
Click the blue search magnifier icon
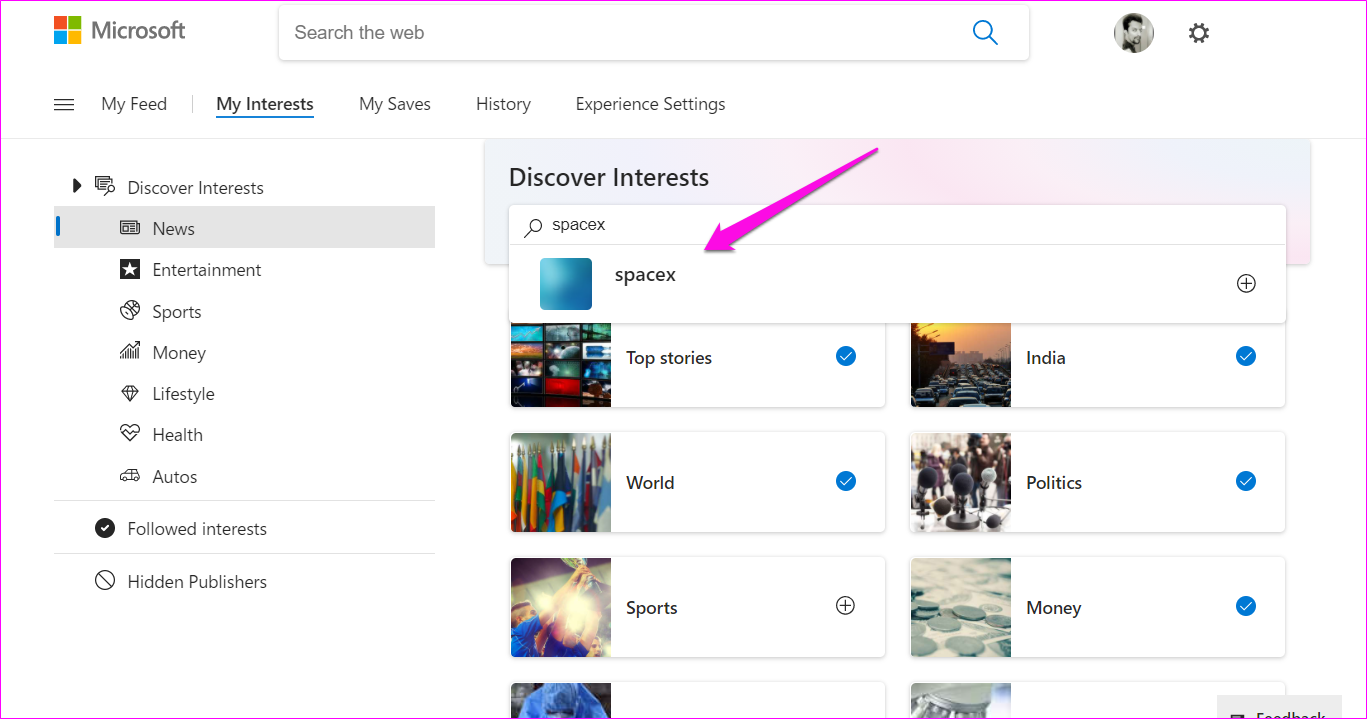point(985,33)
